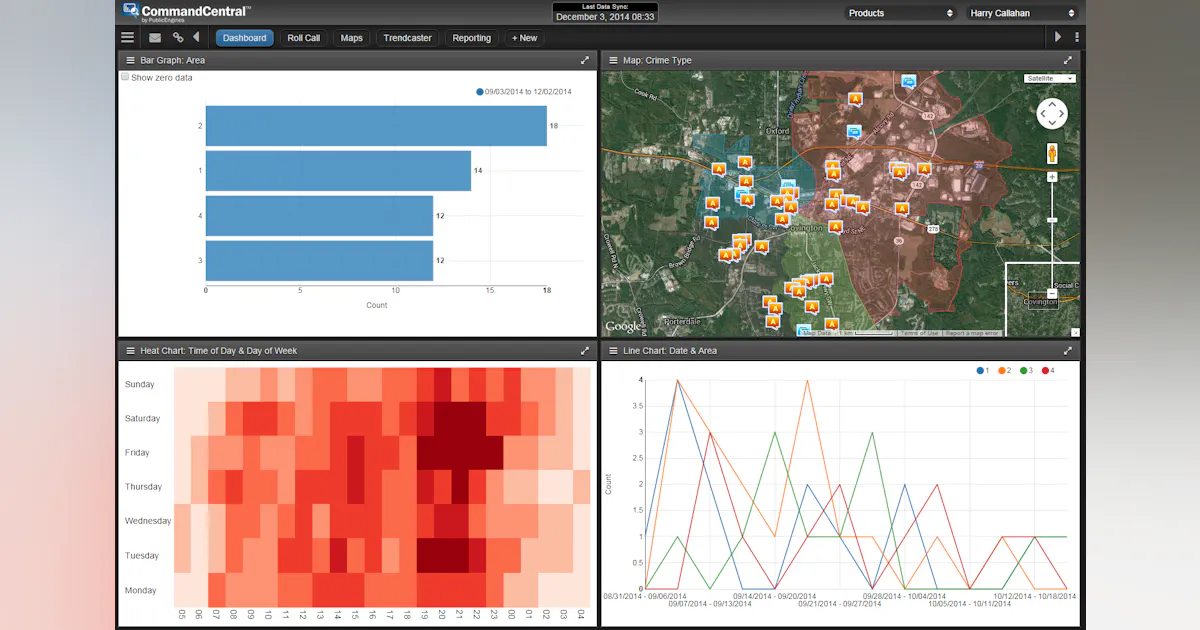
Task: Click the Bar Graph: Area panel title
Action: (x=173, y=60)
